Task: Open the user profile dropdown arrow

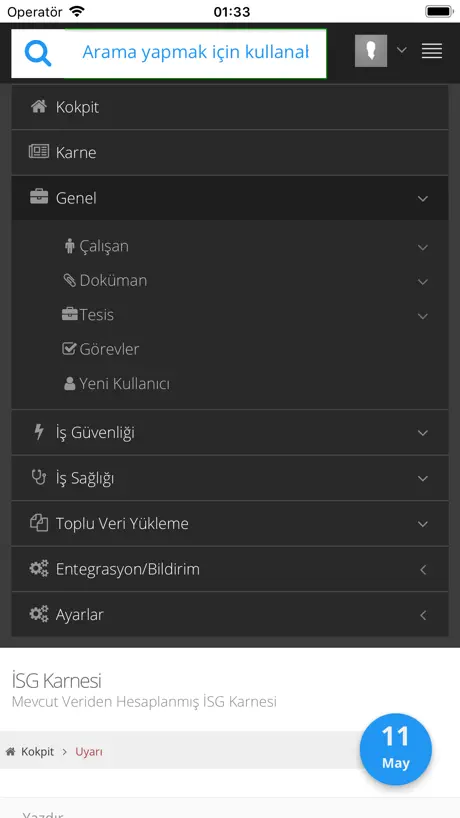Action: (x=402, y=50)
